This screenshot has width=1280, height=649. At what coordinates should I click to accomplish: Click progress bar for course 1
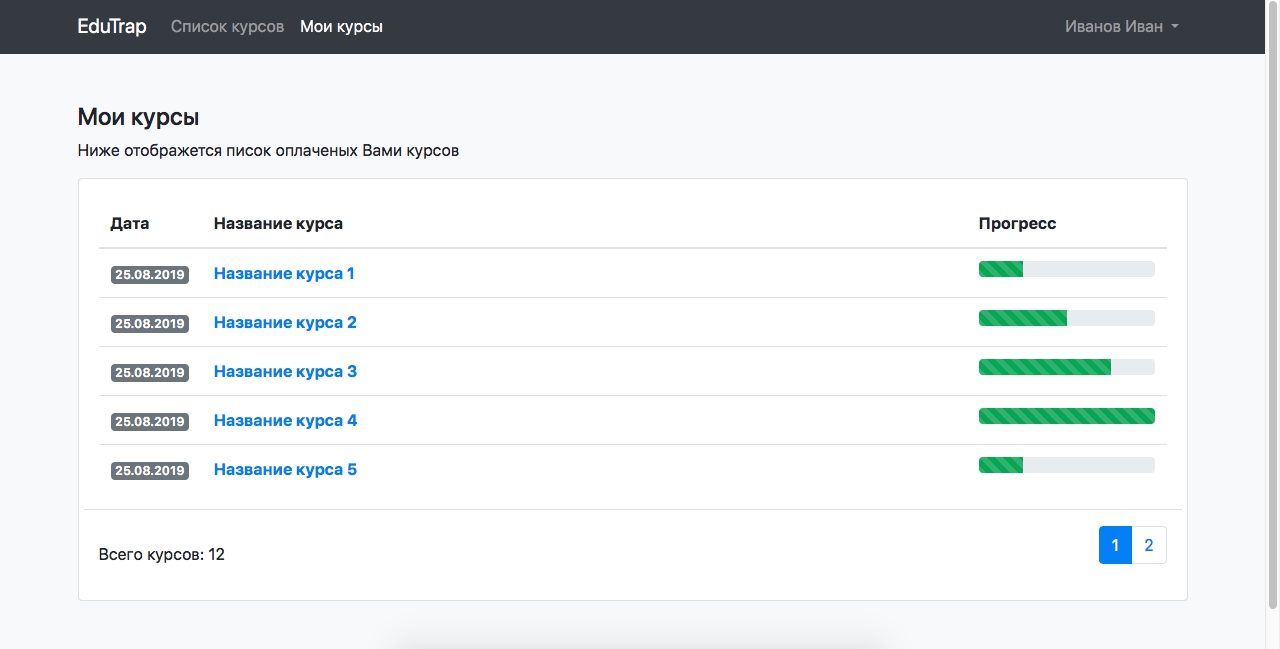pyautogui.click(x=1066, y=269)
